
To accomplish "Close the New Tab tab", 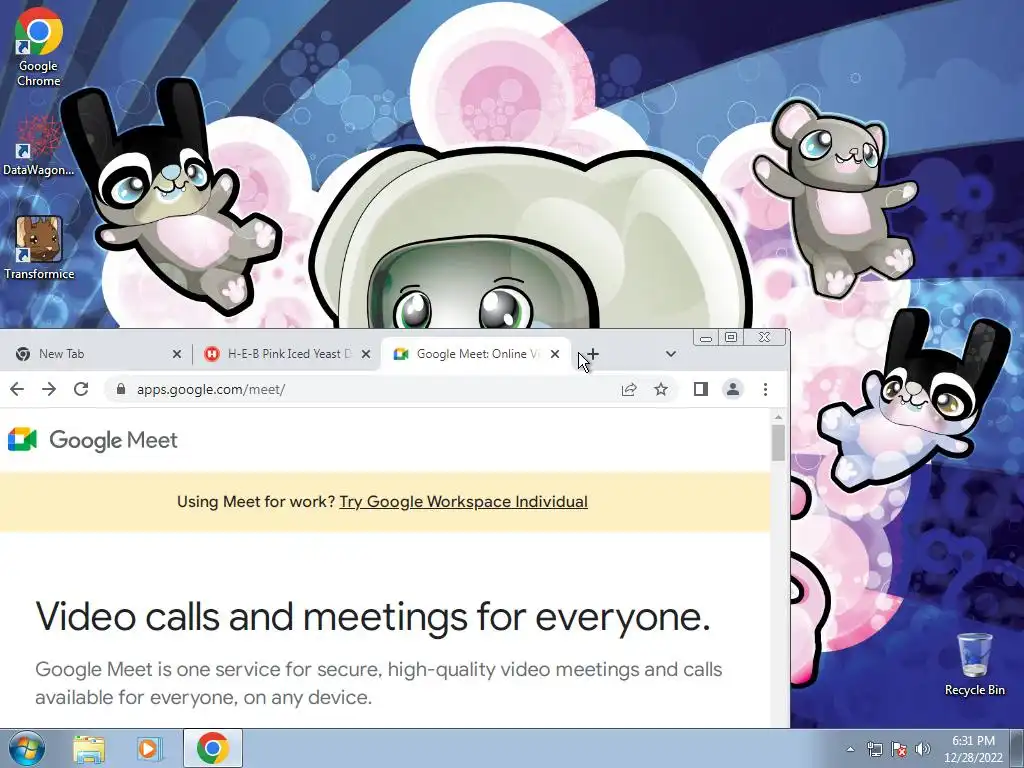I will 176,354.
